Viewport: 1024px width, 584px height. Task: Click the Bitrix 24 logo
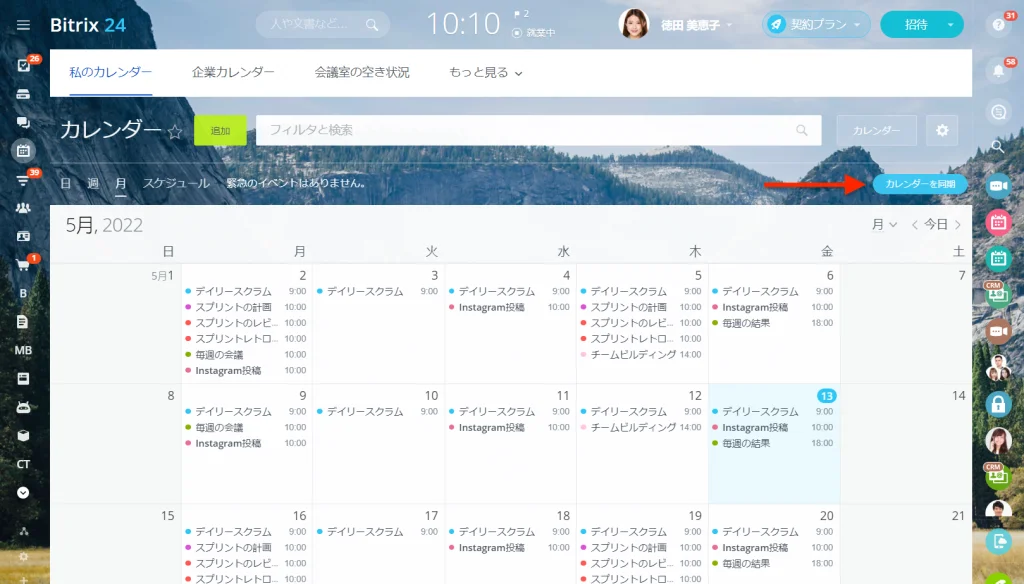point(88,25)
